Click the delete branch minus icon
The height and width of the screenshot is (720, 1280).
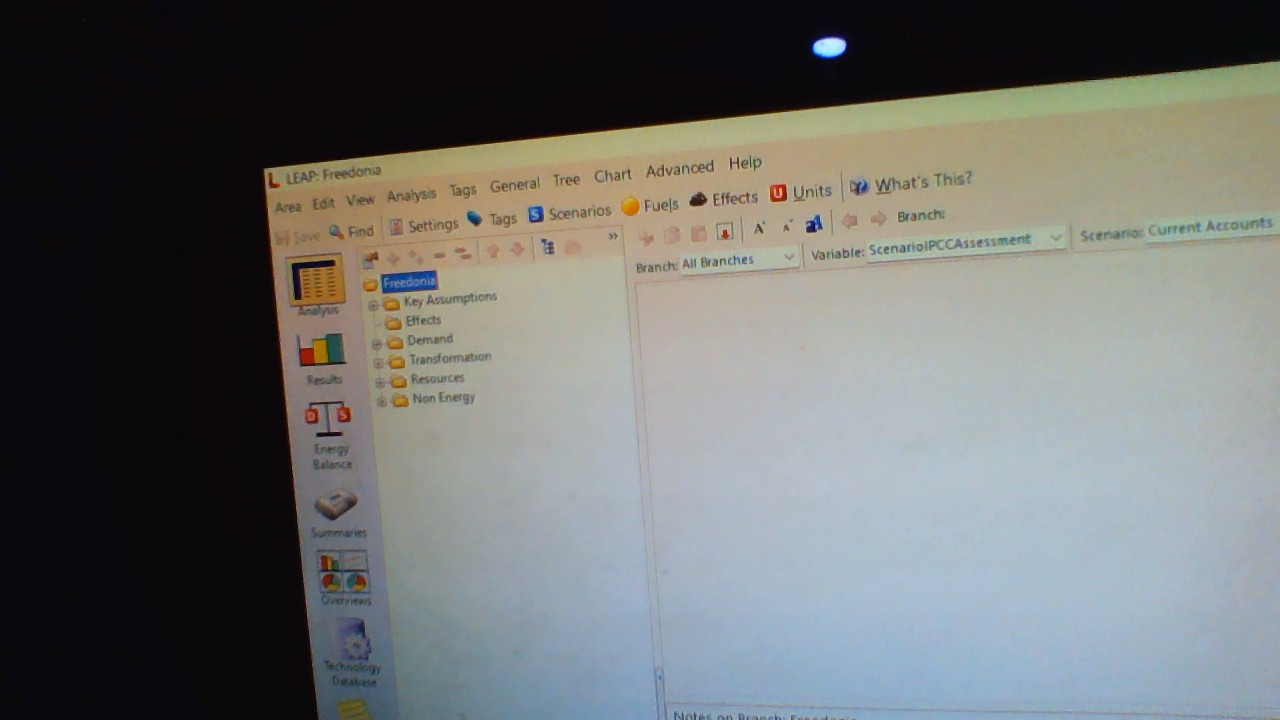(x=439, y=255)
